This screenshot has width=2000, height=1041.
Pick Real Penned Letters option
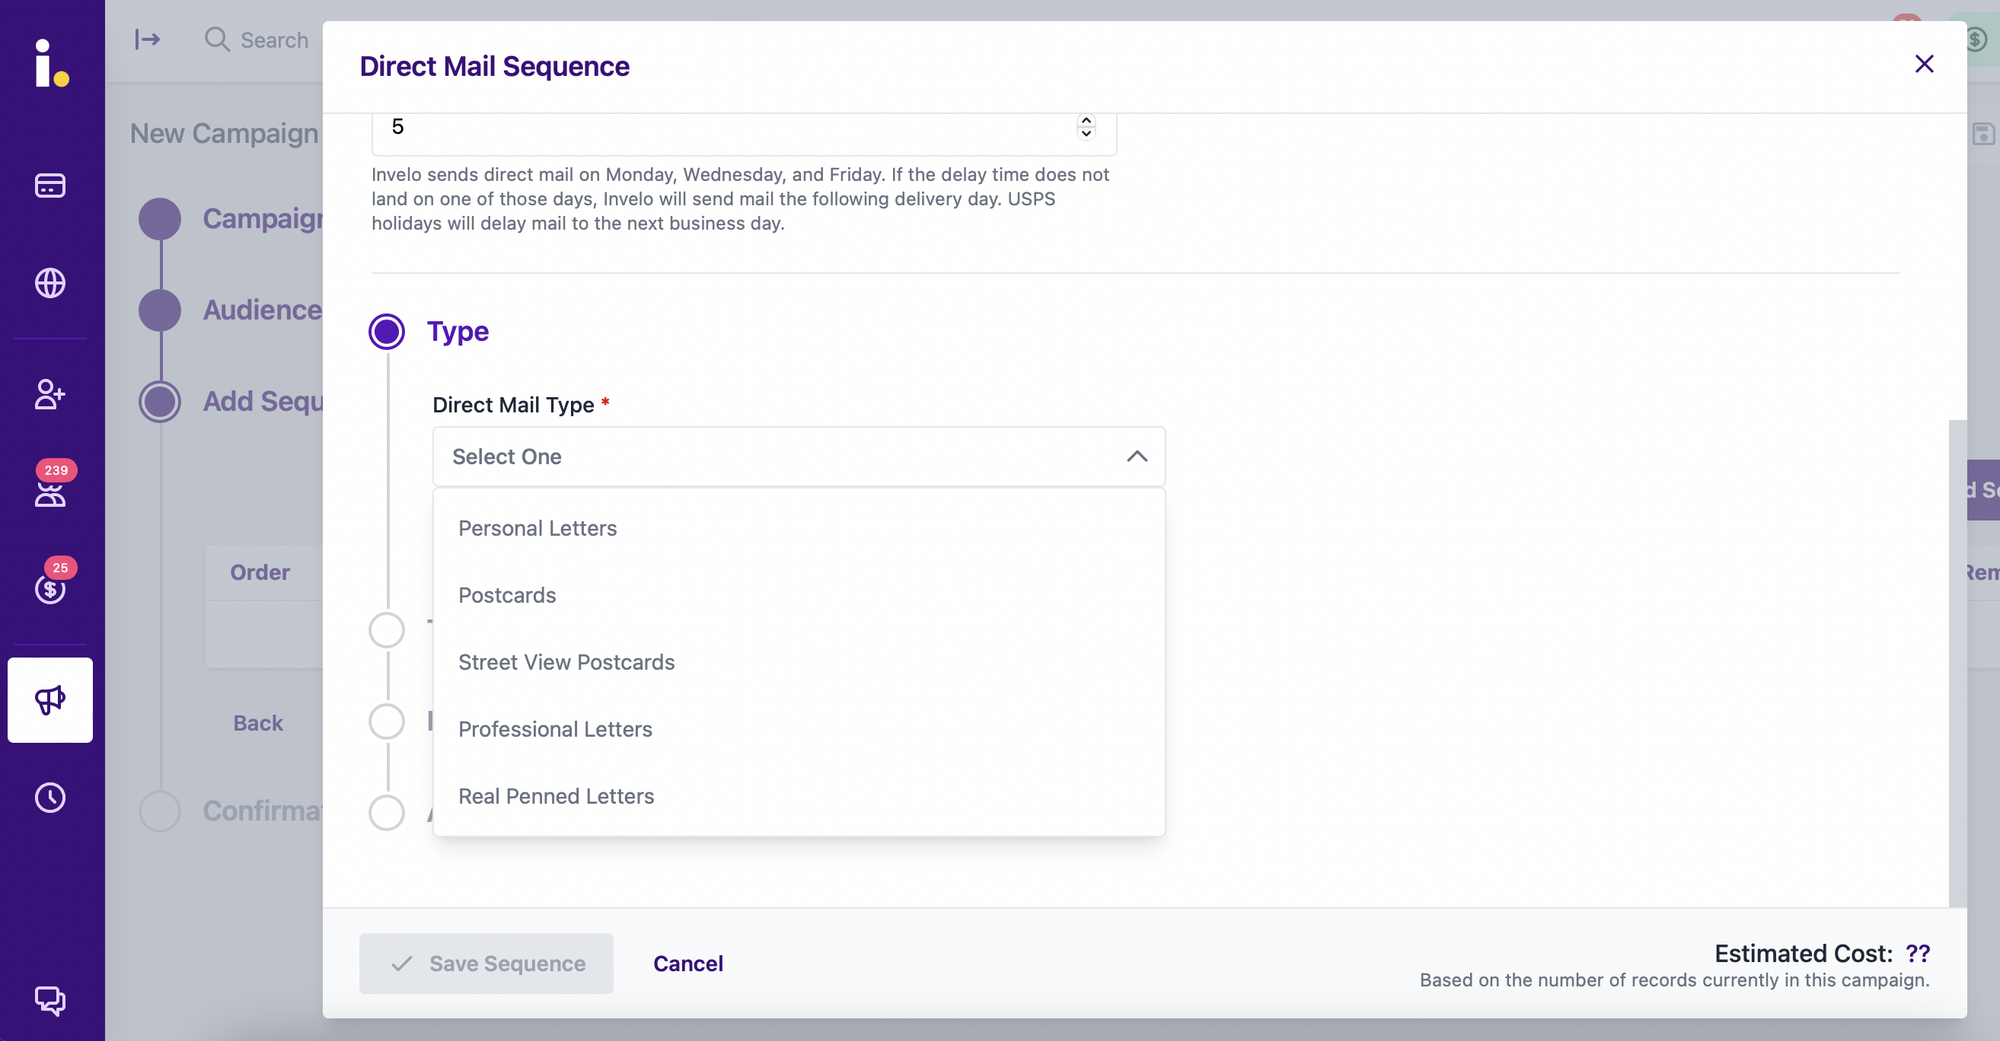[x=556, y=796]
